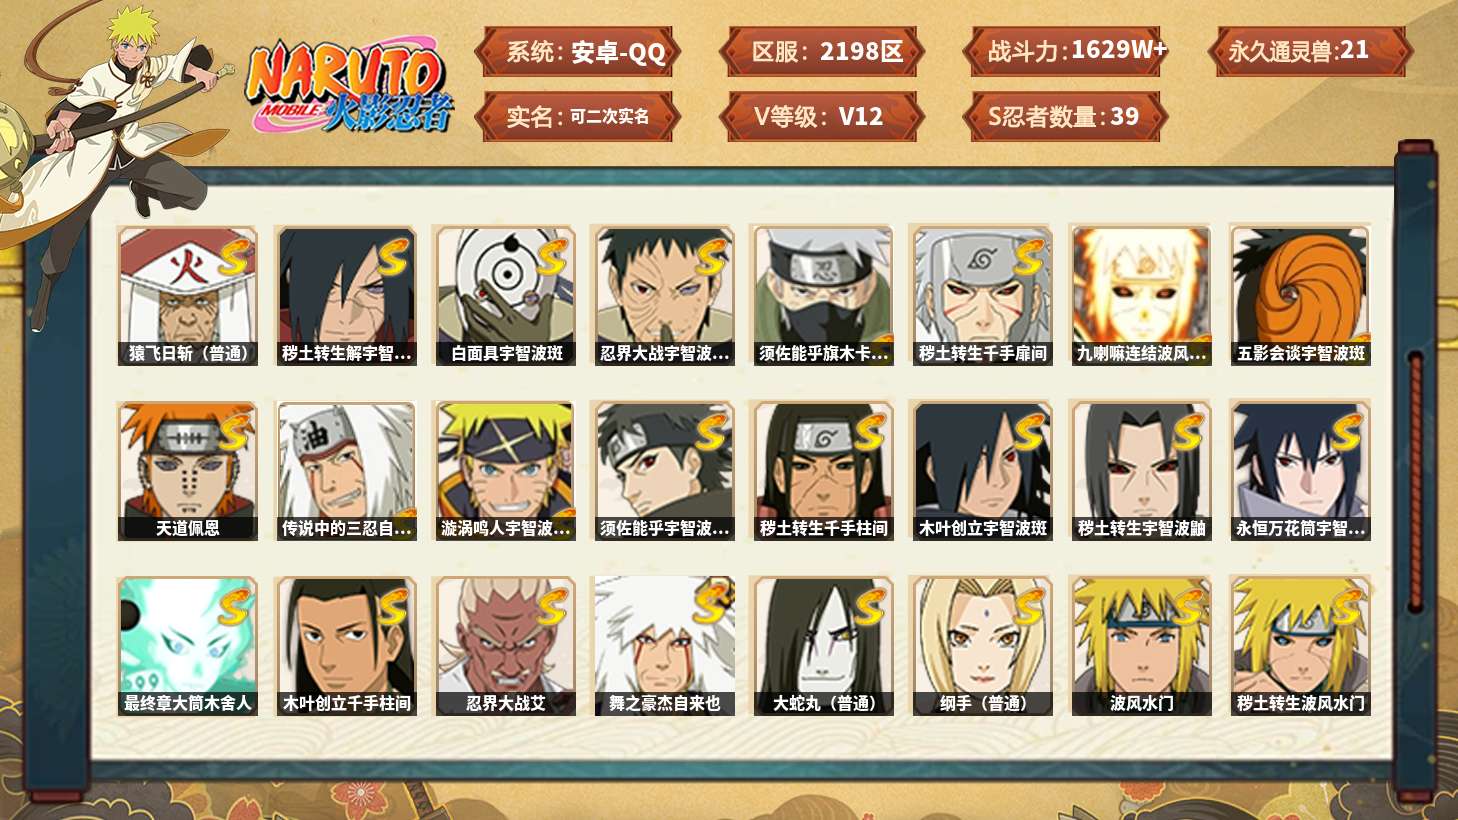Open the 大蛇丸（普通） ninja card

coord(824,646)
